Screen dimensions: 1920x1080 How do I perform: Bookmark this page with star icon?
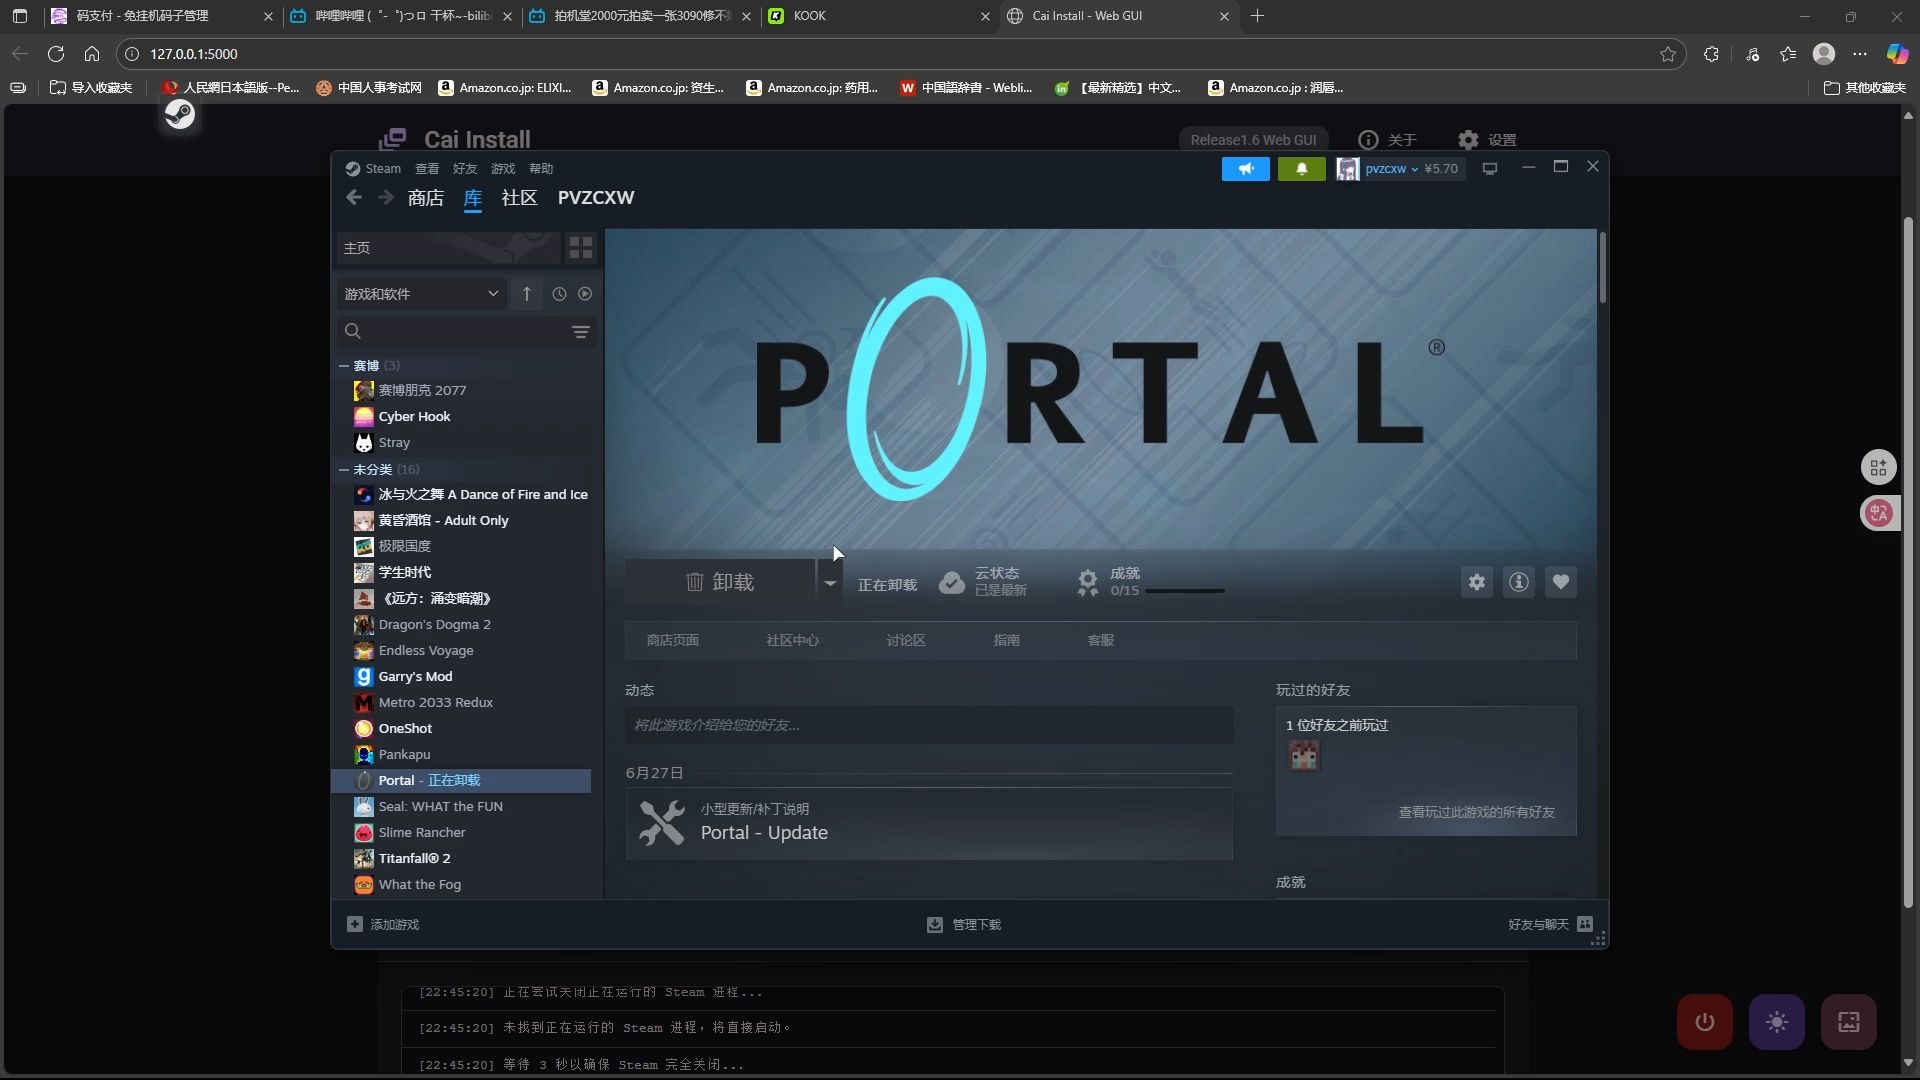coord(1668,54)
